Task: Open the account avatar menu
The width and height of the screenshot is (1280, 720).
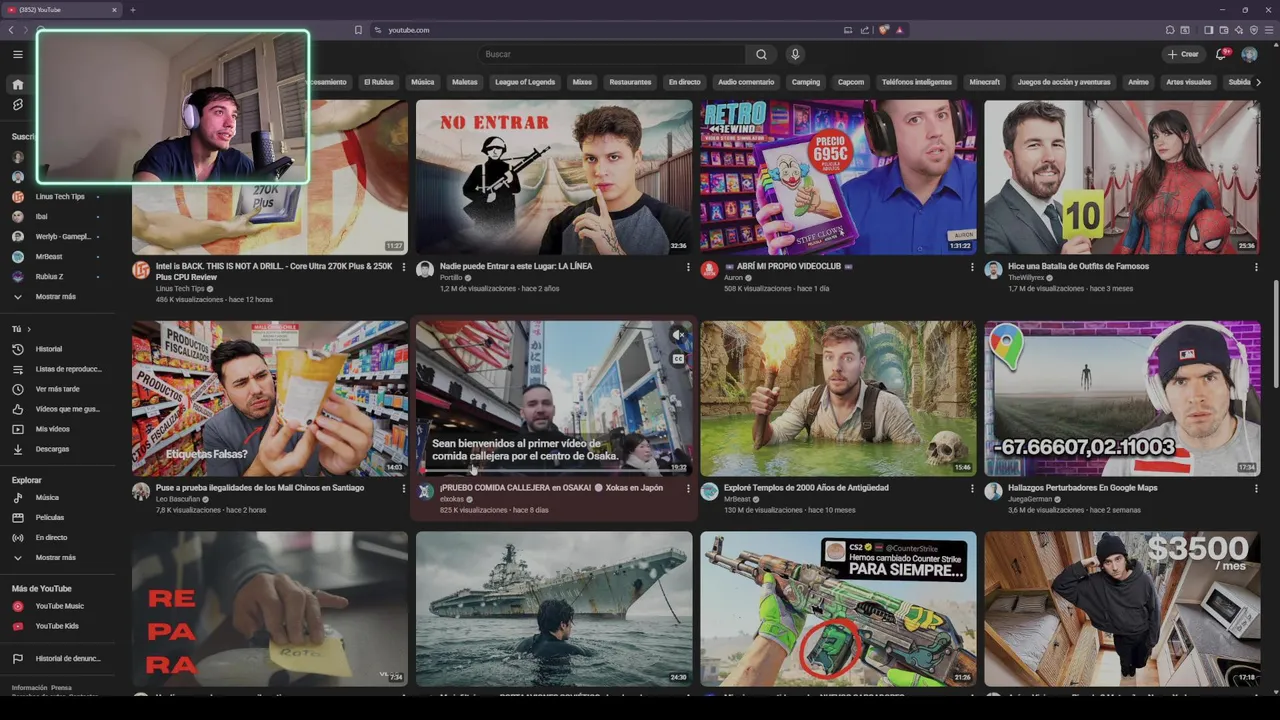Action: 1249,54
